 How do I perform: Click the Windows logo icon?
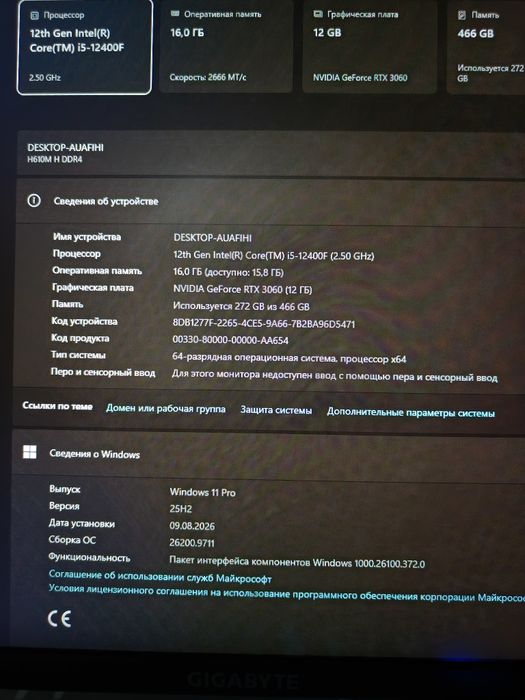(x=30, y=452)
